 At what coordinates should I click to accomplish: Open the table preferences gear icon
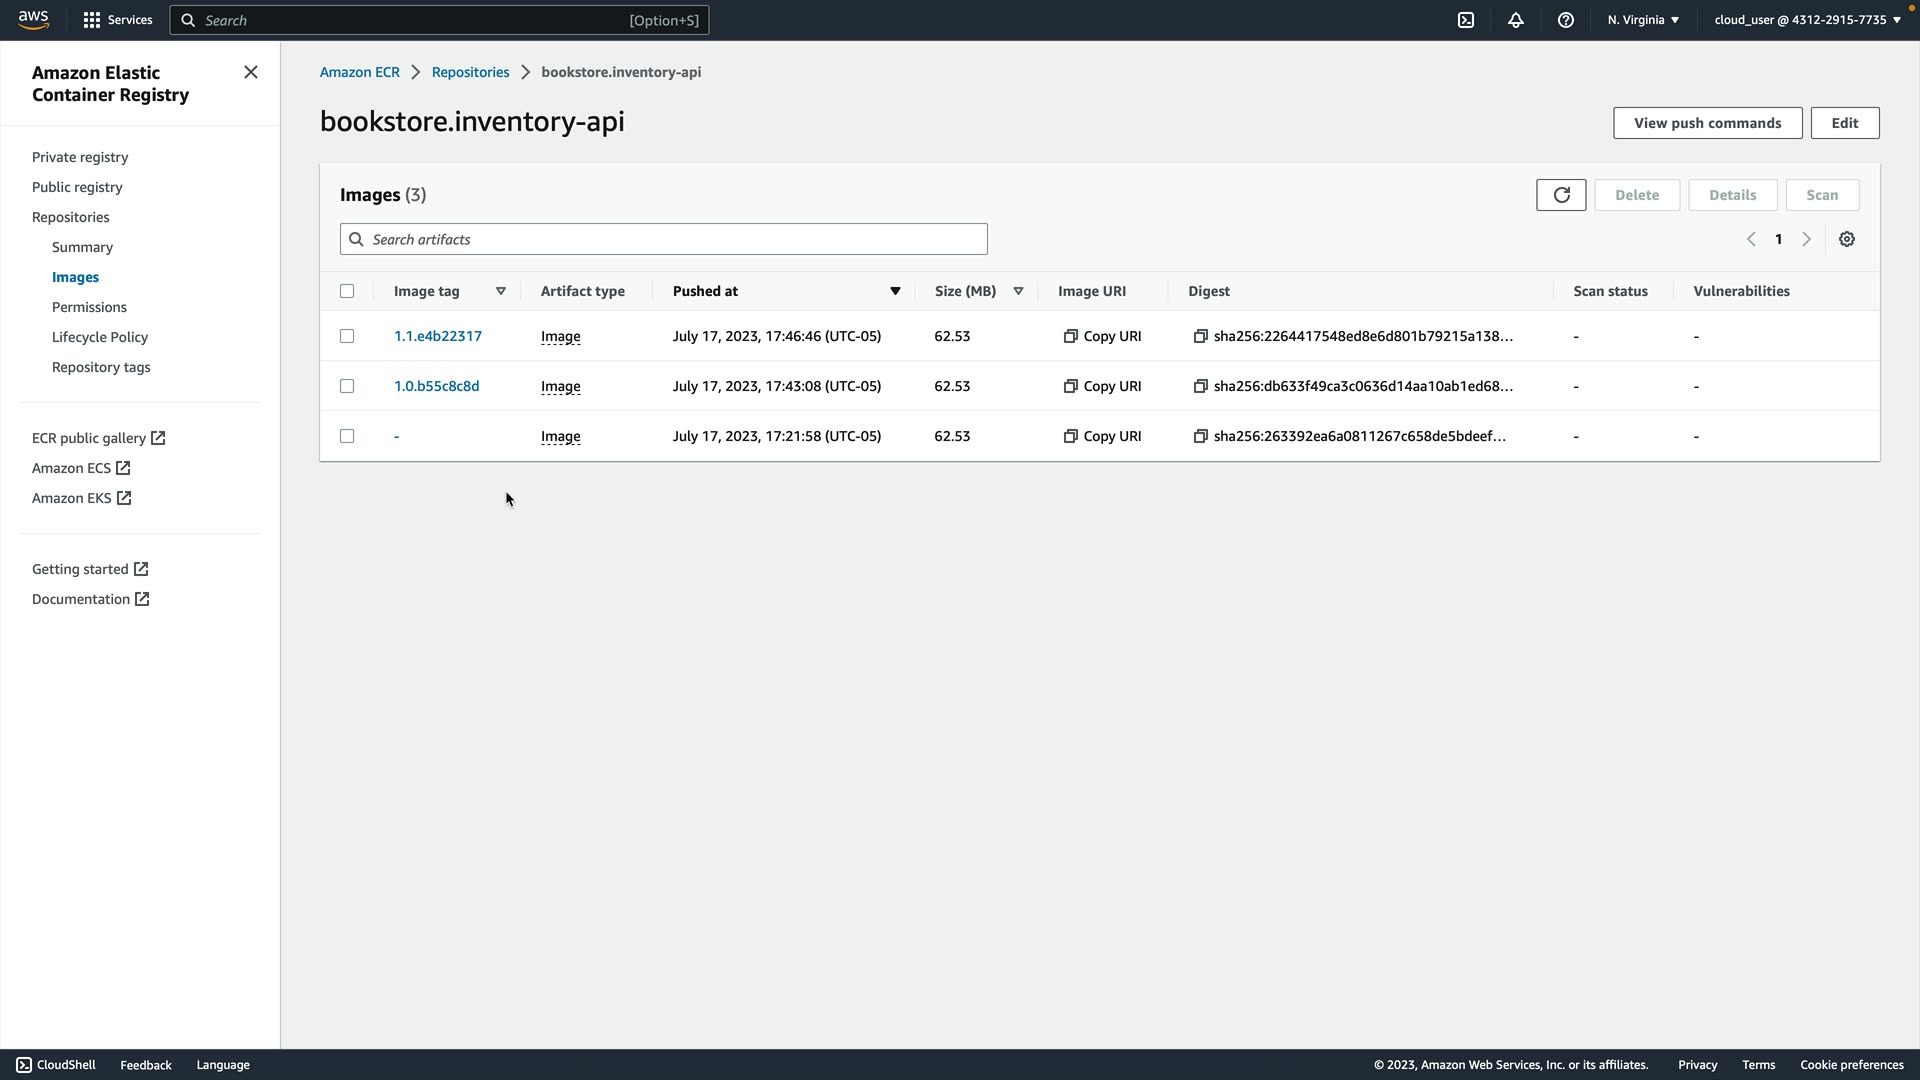(x=1847, y=239)
